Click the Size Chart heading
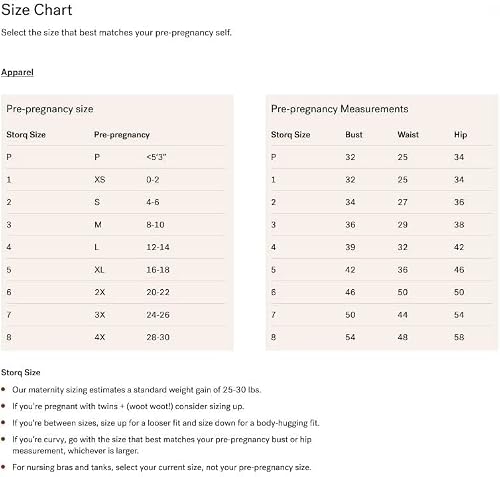Viewport: 500px width, 477px height. pyautogui.click(x=36, y=10)
